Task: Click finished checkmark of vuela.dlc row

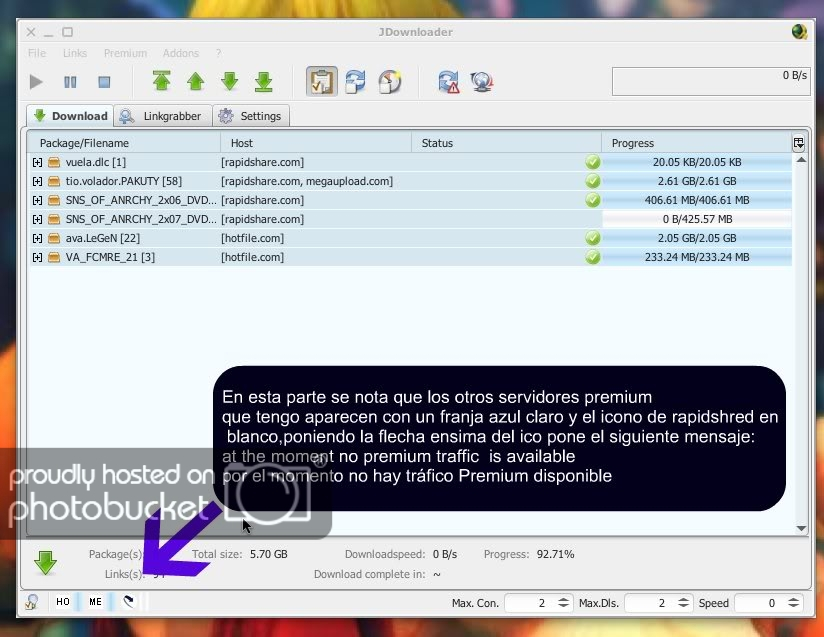Action: tap(592, 162)
